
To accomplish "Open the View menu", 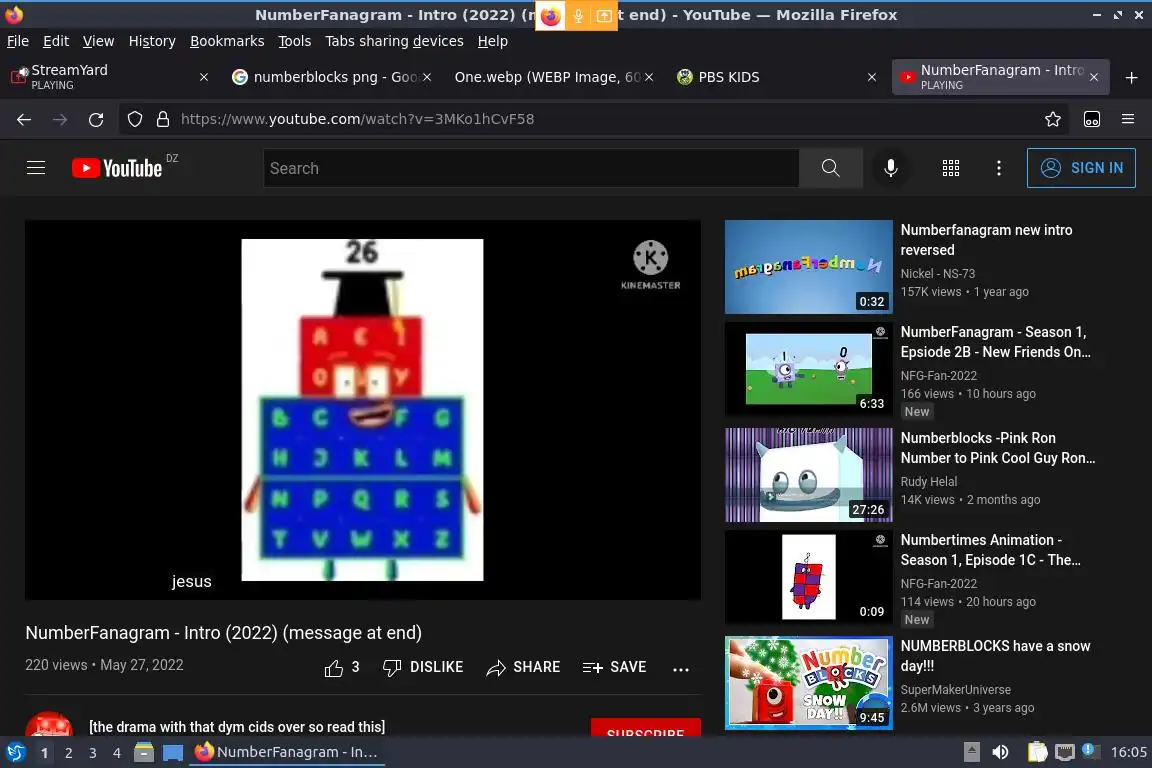I will pos(98,41).
